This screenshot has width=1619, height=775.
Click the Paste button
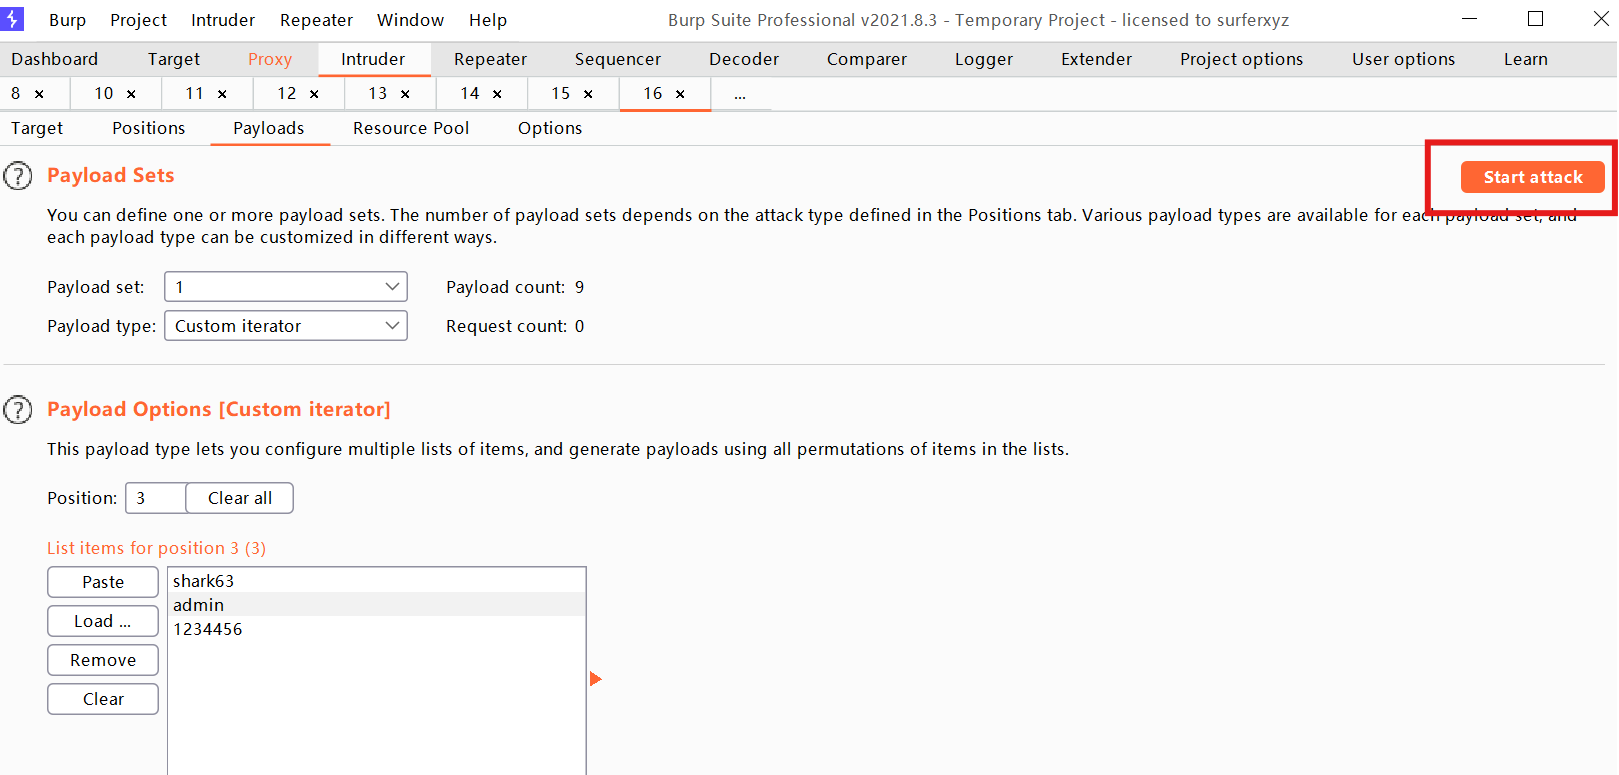pos(103,582)
